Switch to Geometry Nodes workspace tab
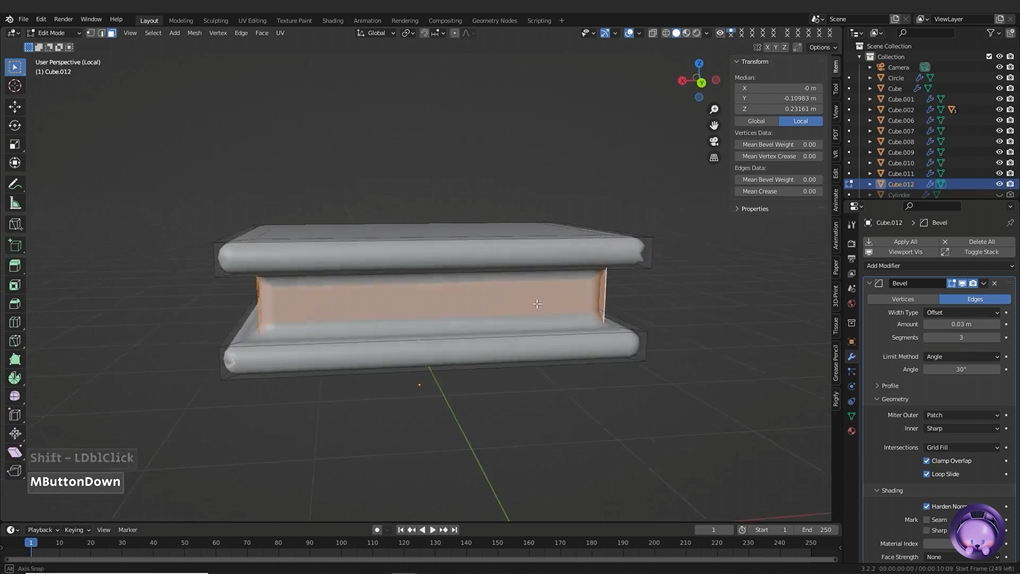1020x574 pixels. point(494,20)
